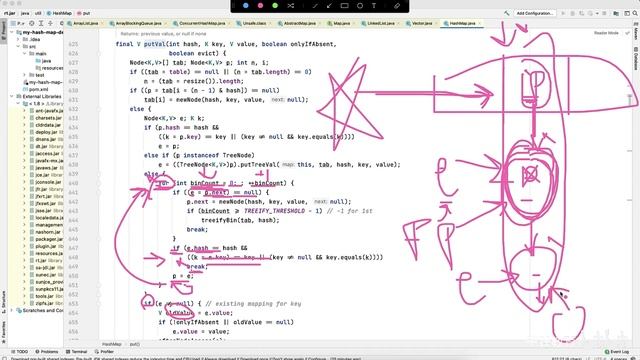Image resolution: width=640 pixels, height=360 pixels.
Task: Collapse the my-hash-map project root node
Action: (x=12, y=32)
